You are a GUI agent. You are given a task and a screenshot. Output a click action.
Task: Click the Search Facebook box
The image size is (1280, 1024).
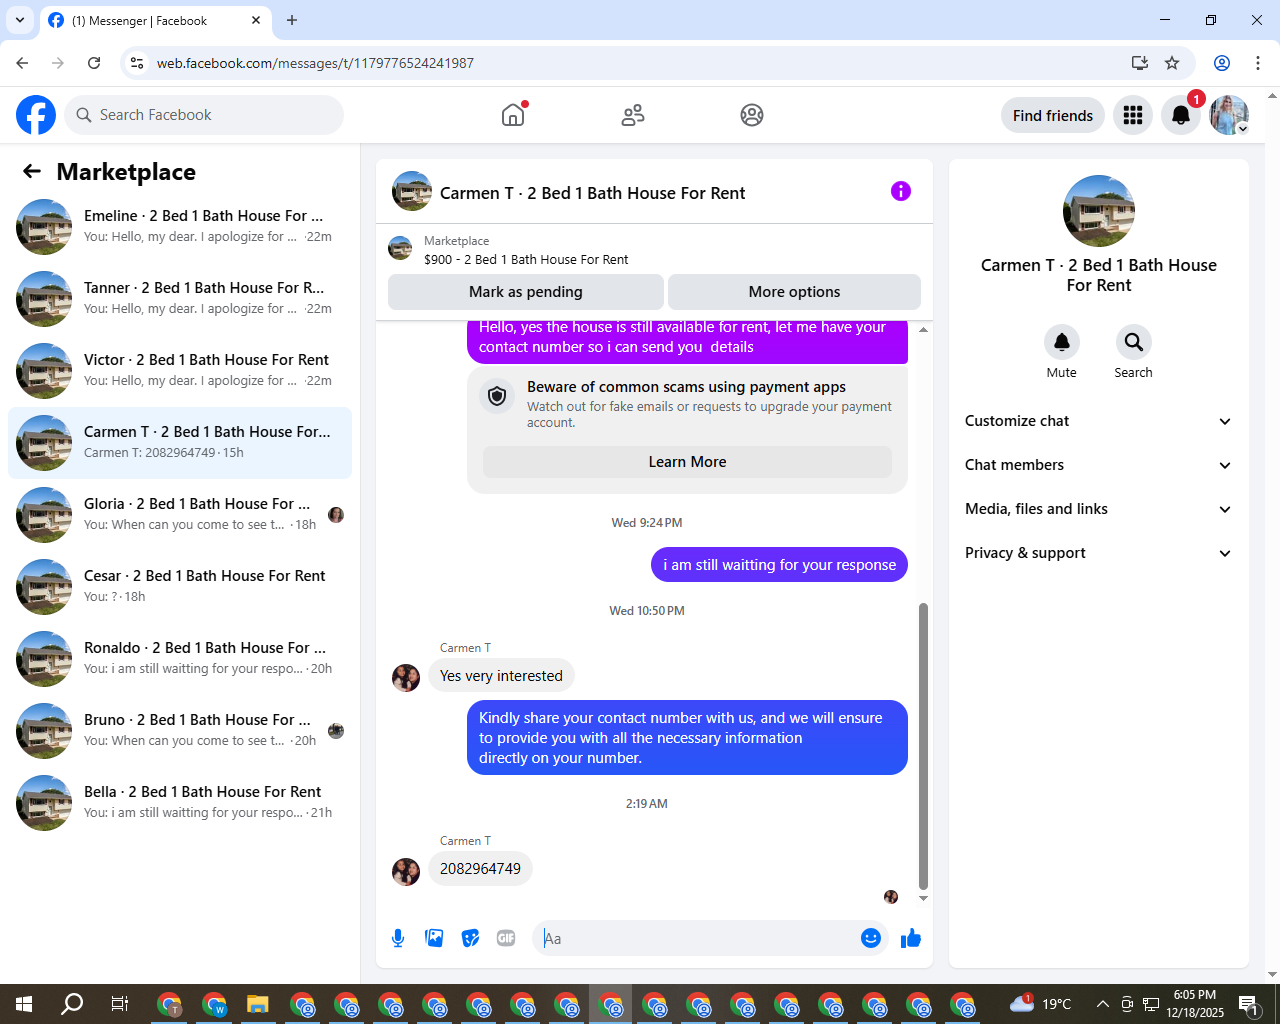pos(204,115)
